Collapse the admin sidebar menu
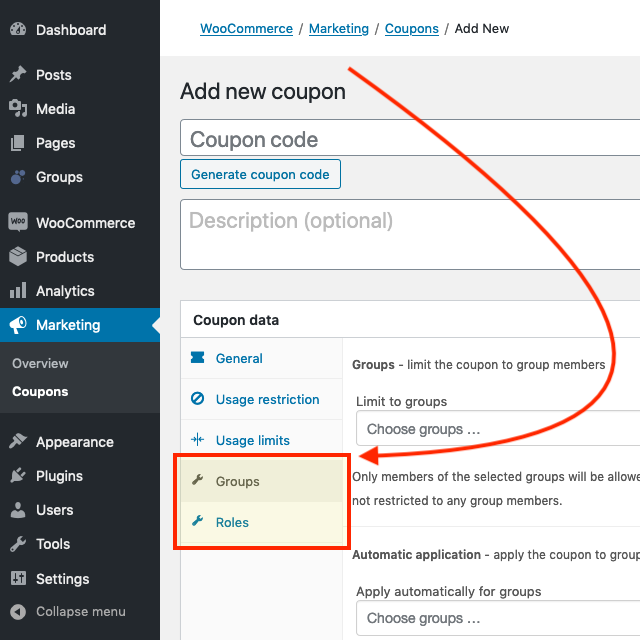The width and height of the screenshot is (640, 640). pos(69,611)
